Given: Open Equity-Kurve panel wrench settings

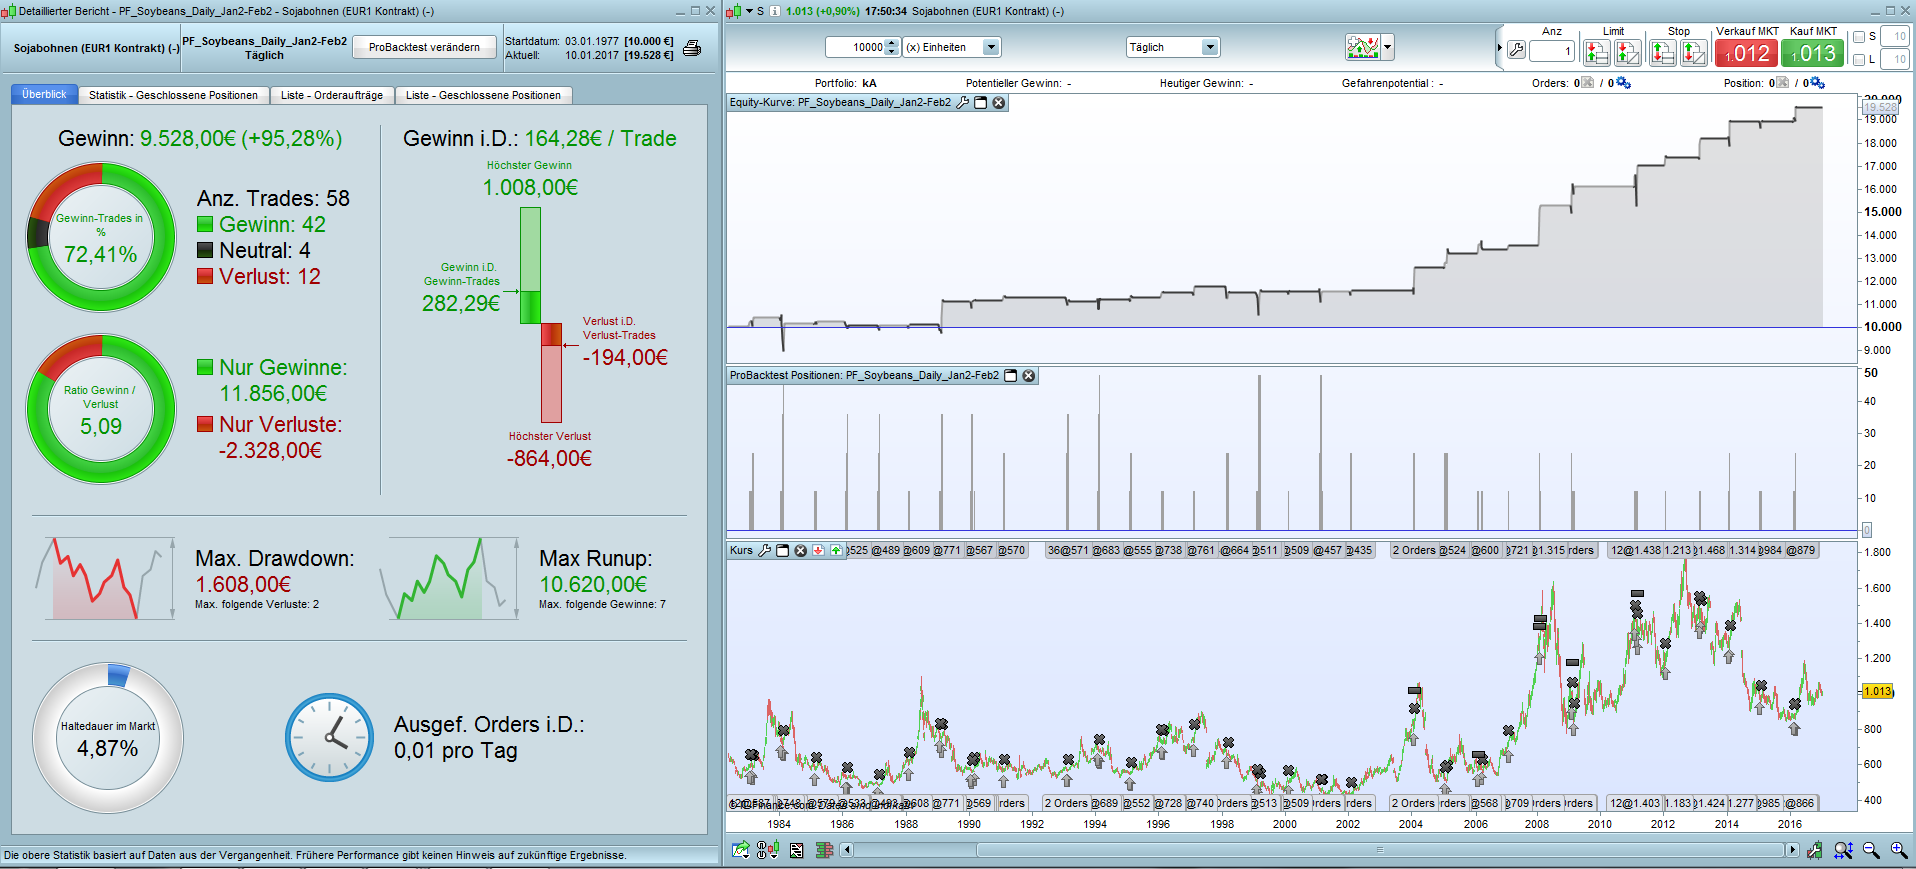Looking at the screenshot, I should click(963, 103).
